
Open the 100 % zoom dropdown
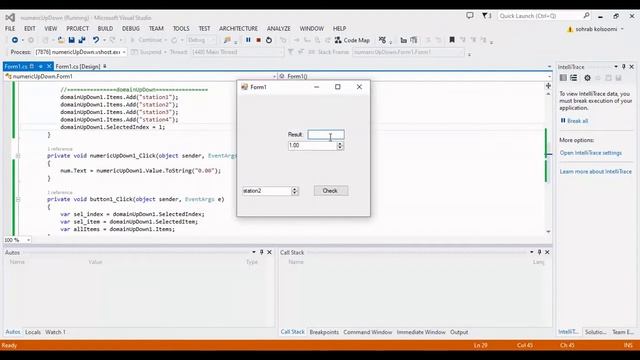click(28, 240)
